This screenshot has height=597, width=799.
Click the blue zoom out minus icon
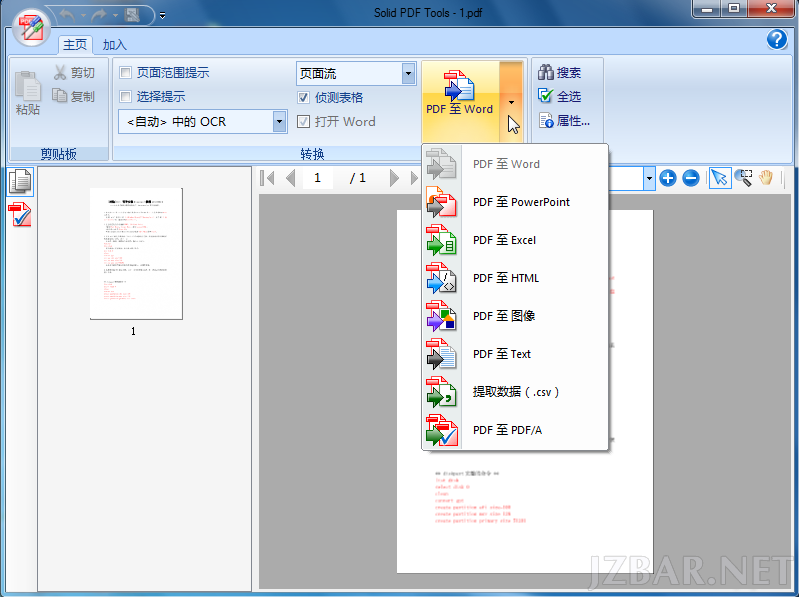pos(691,178)
